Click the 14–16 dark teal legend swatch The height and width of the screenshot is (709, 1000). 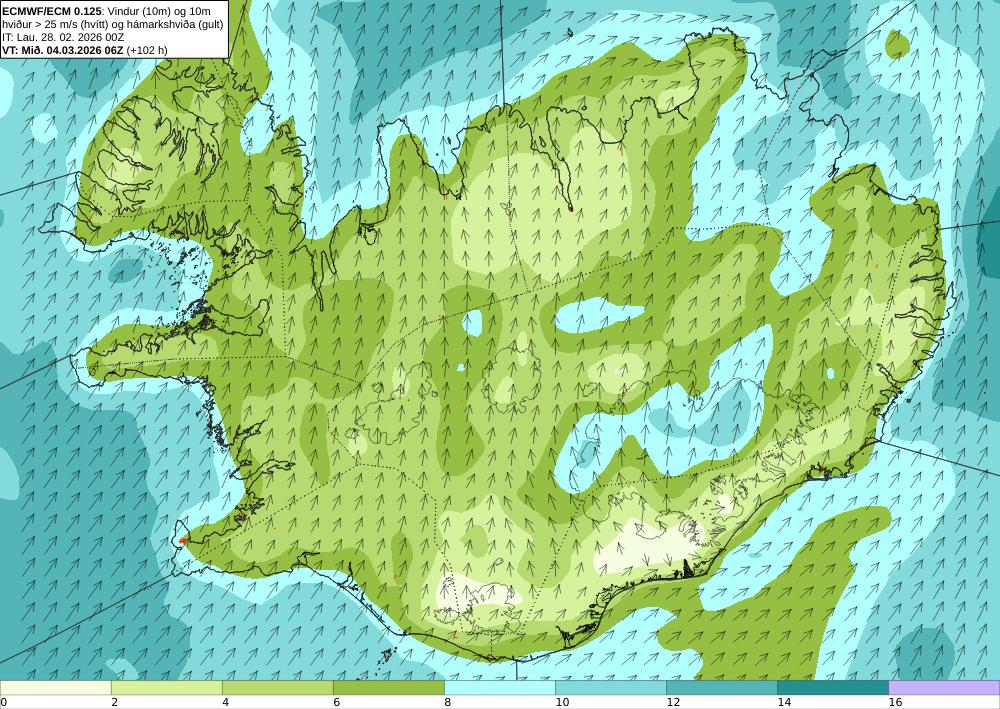coord(833,688)
